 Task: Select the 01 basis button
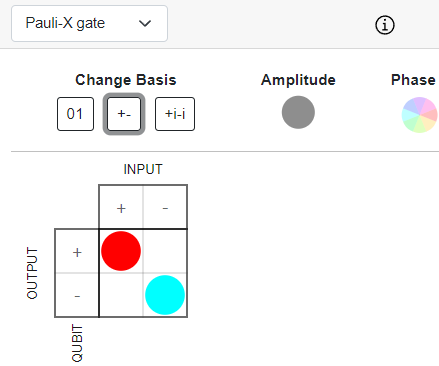coord(75,114)
